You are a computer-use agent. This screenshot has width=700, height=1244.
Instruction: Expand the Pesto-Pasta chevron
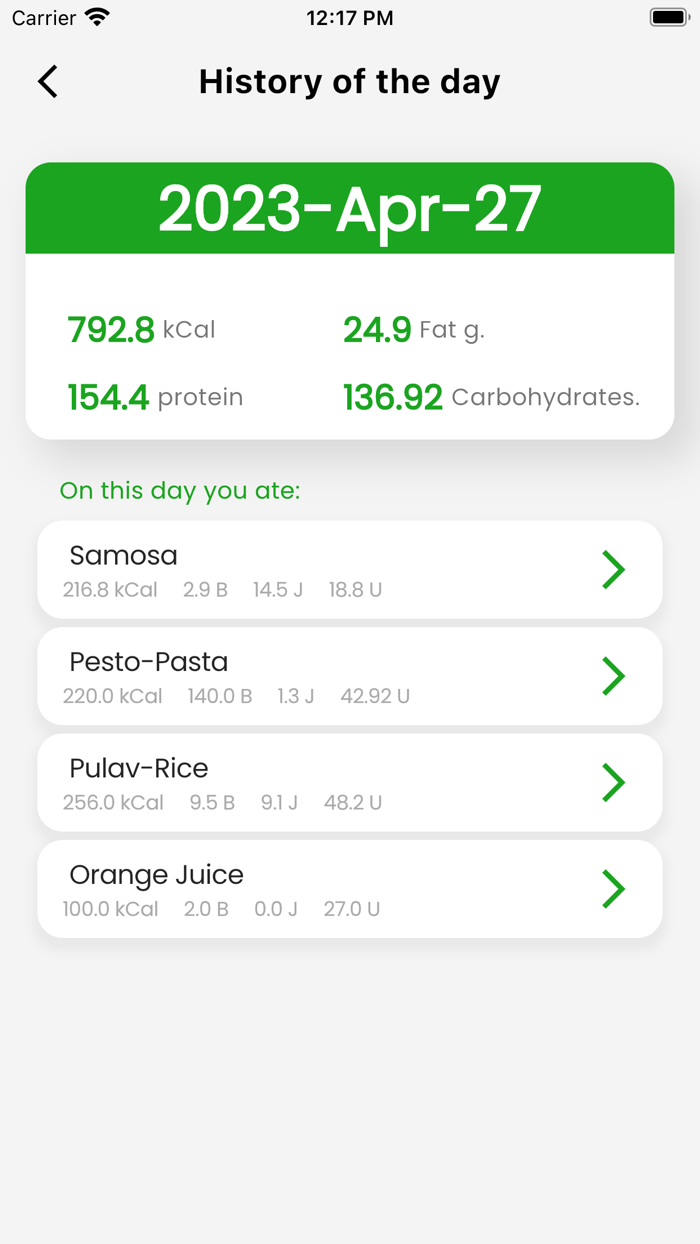(x=613, y=676)
